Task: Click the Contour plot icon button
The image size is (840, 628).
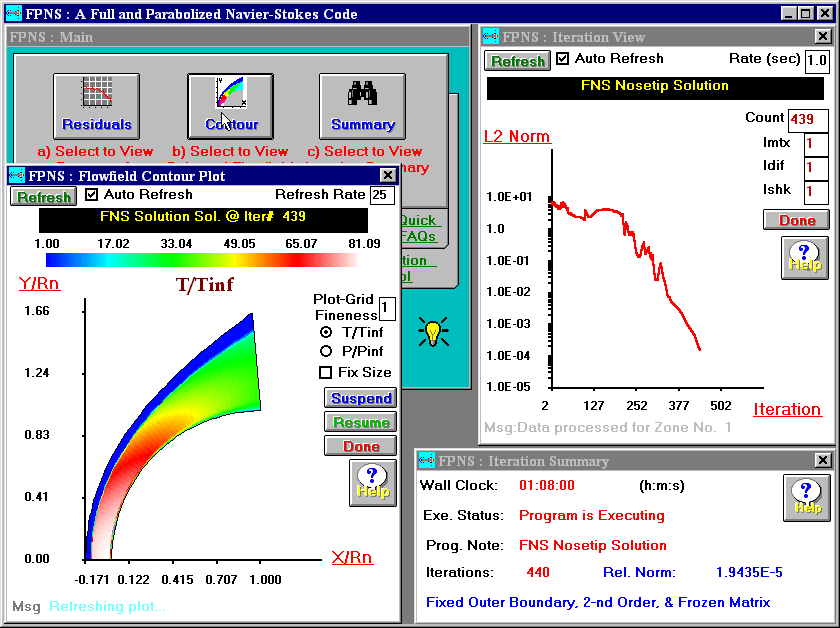Action: [231, 106]
